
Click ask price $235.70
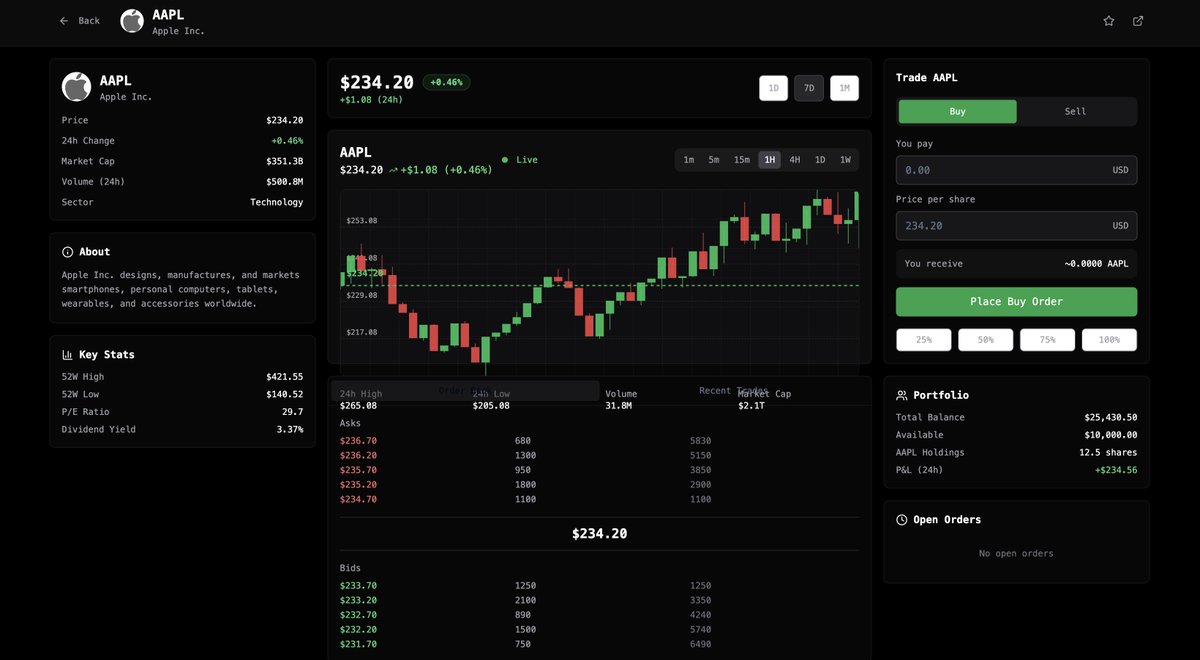[x=358, y=470]
